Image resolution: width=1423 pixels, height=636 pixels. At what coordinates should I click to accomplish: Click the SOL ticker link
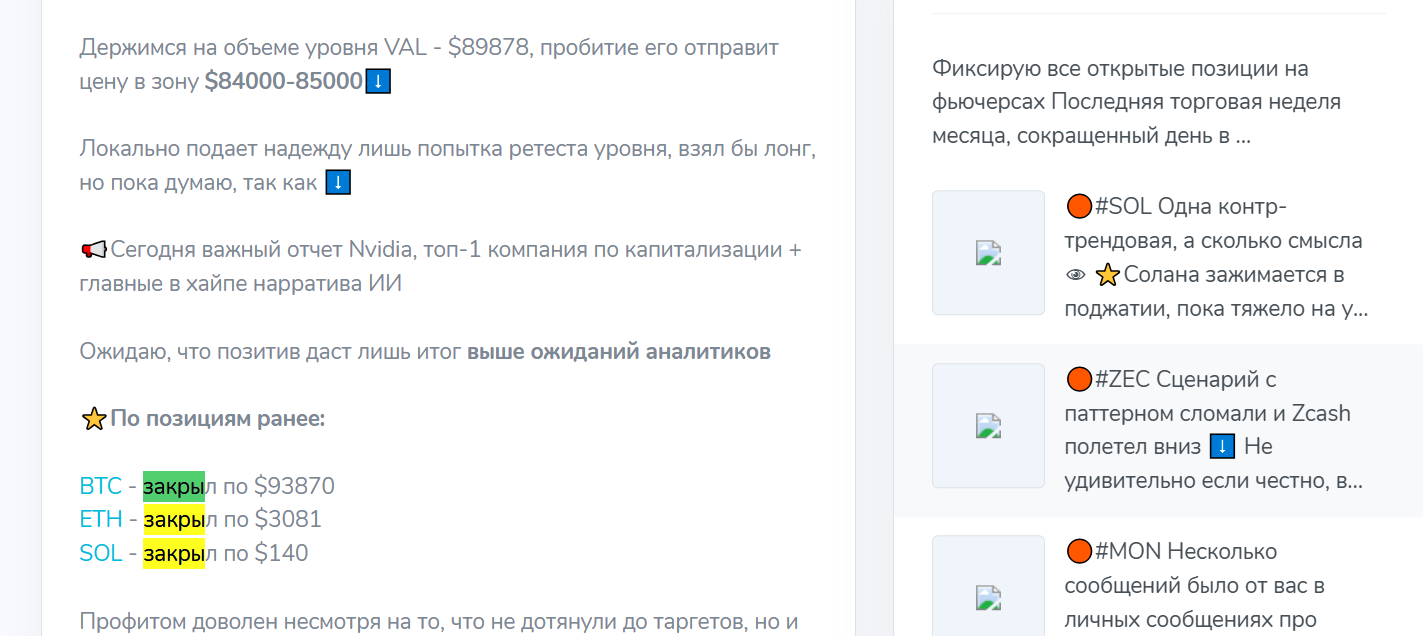click(100, 553)
